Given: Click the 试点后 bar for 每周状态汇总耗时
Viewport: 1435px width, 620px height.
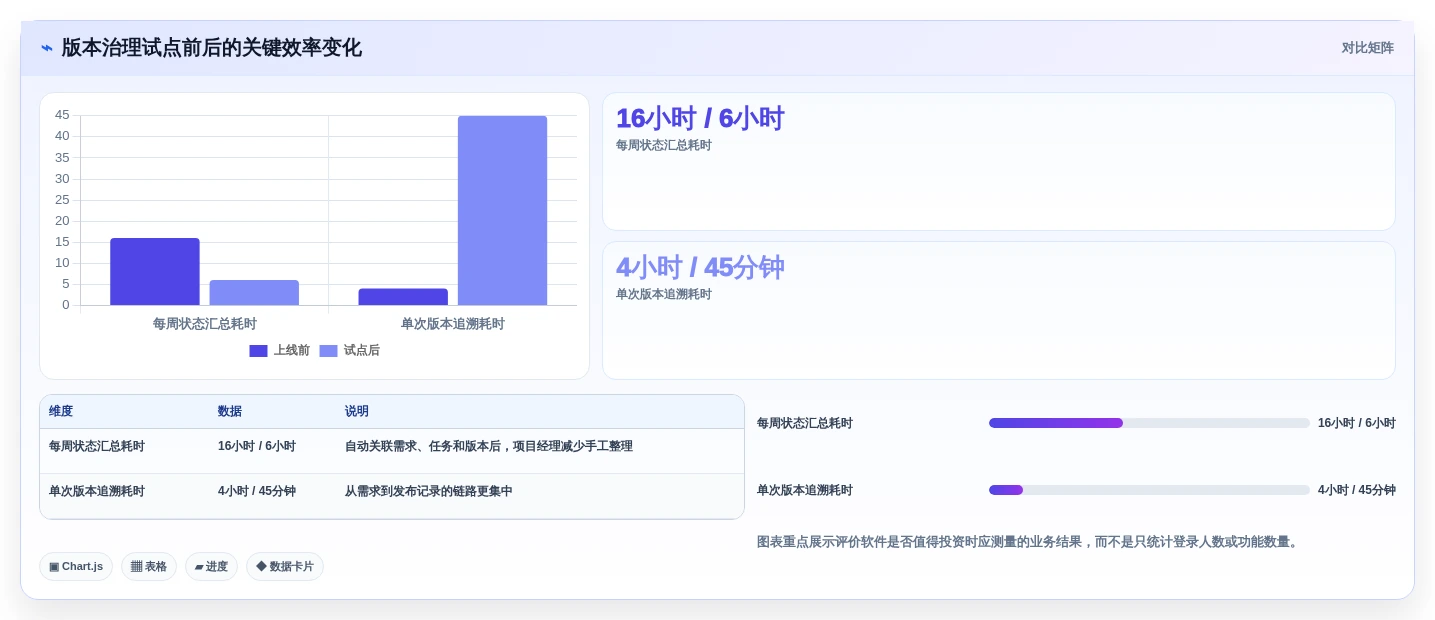Looking at the screenshot, I should pos(254,292).
